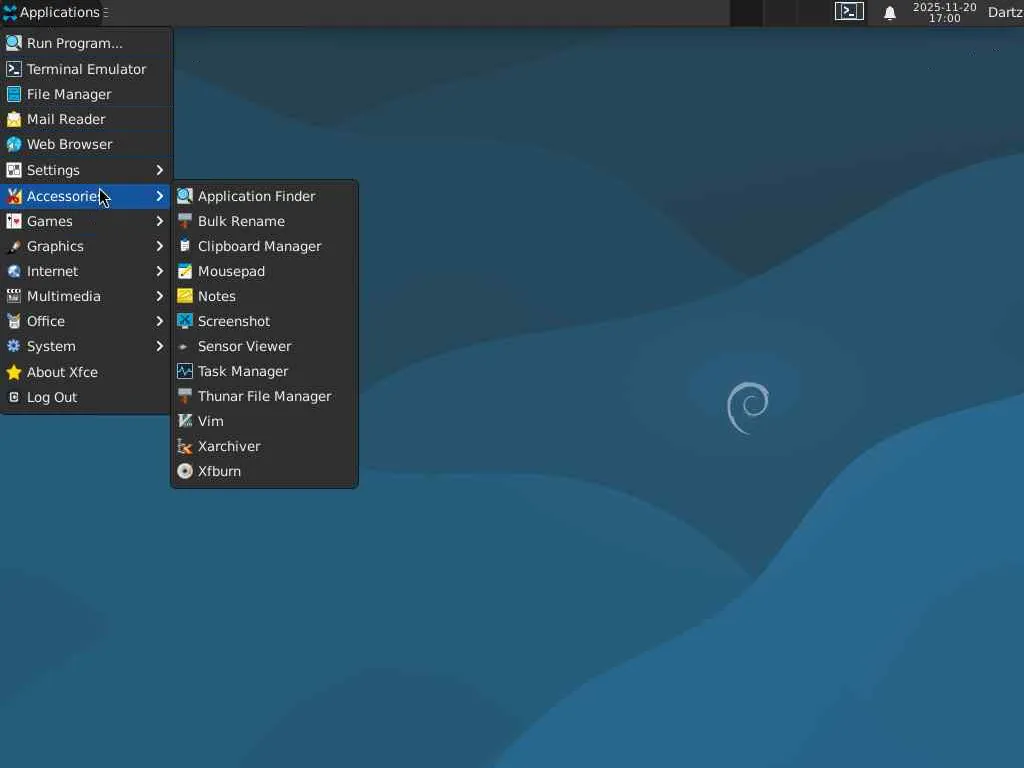Viewport: 1024px width, 768px height.
Task: Click the Vim icon
Action: [185, 421]
